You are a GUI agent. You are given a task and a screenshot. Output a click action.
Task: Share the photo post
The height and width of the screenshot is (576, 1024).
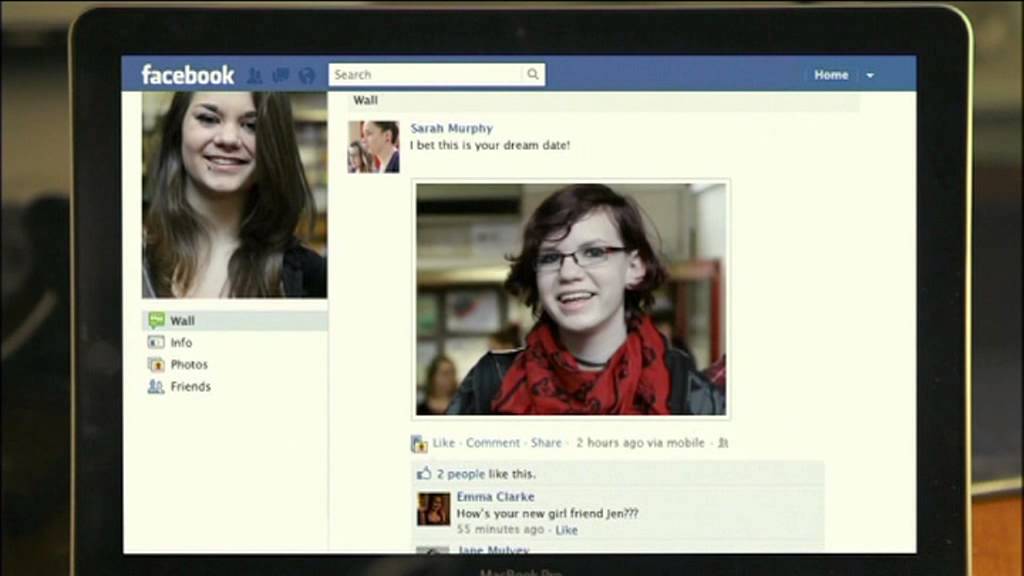tap(546, 443)
